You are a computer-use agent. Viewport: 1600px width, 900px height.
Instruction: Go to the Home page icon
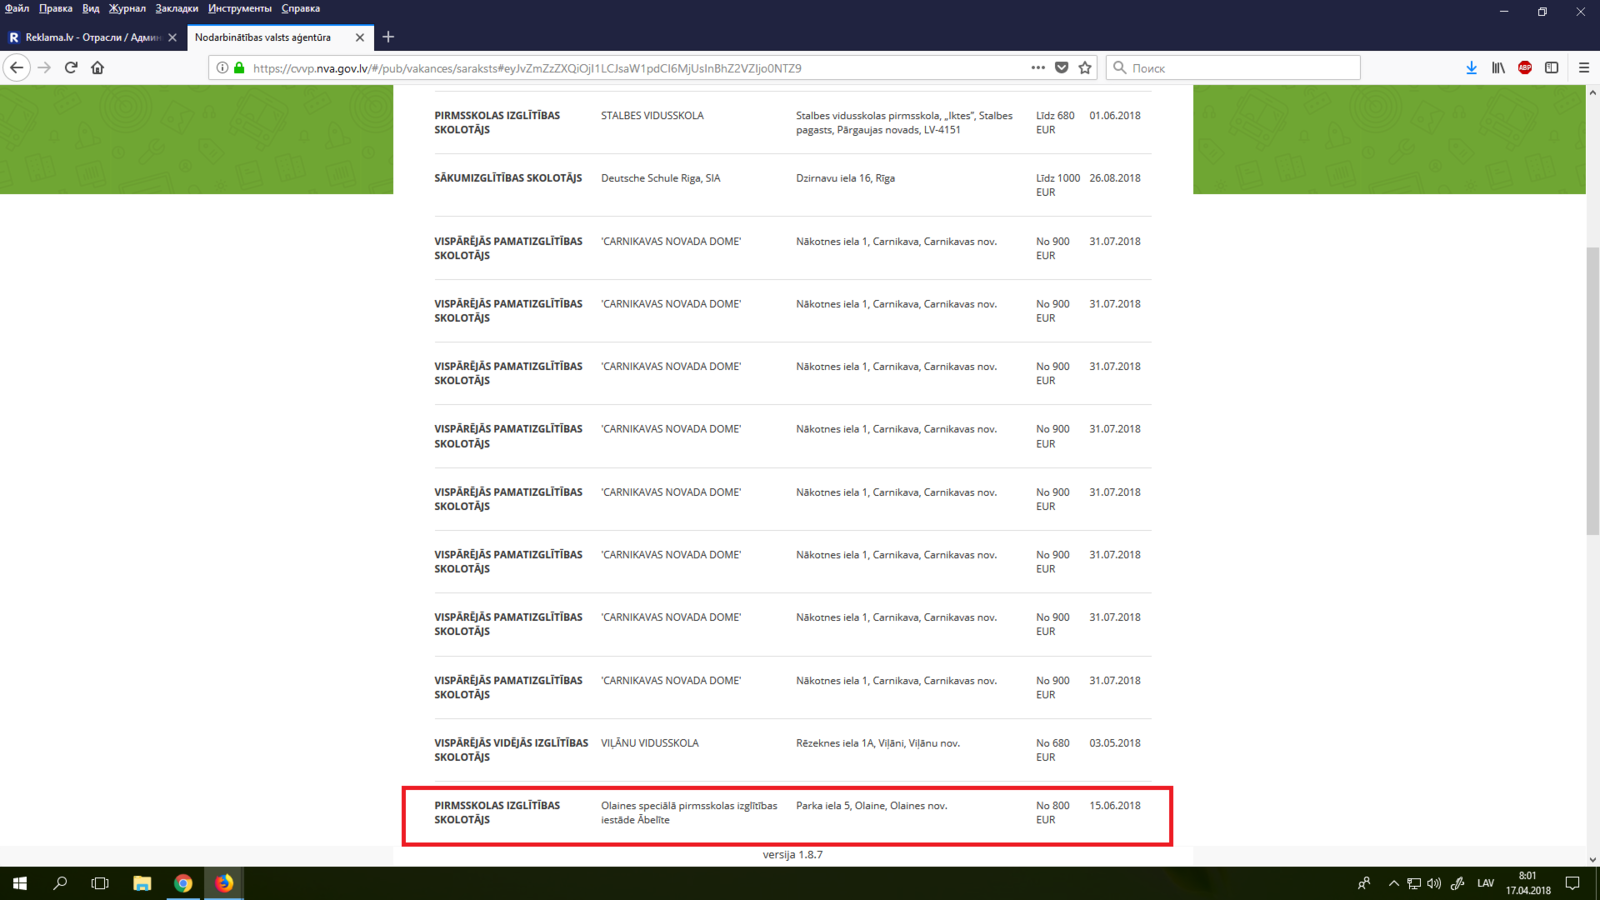point(97,68)
